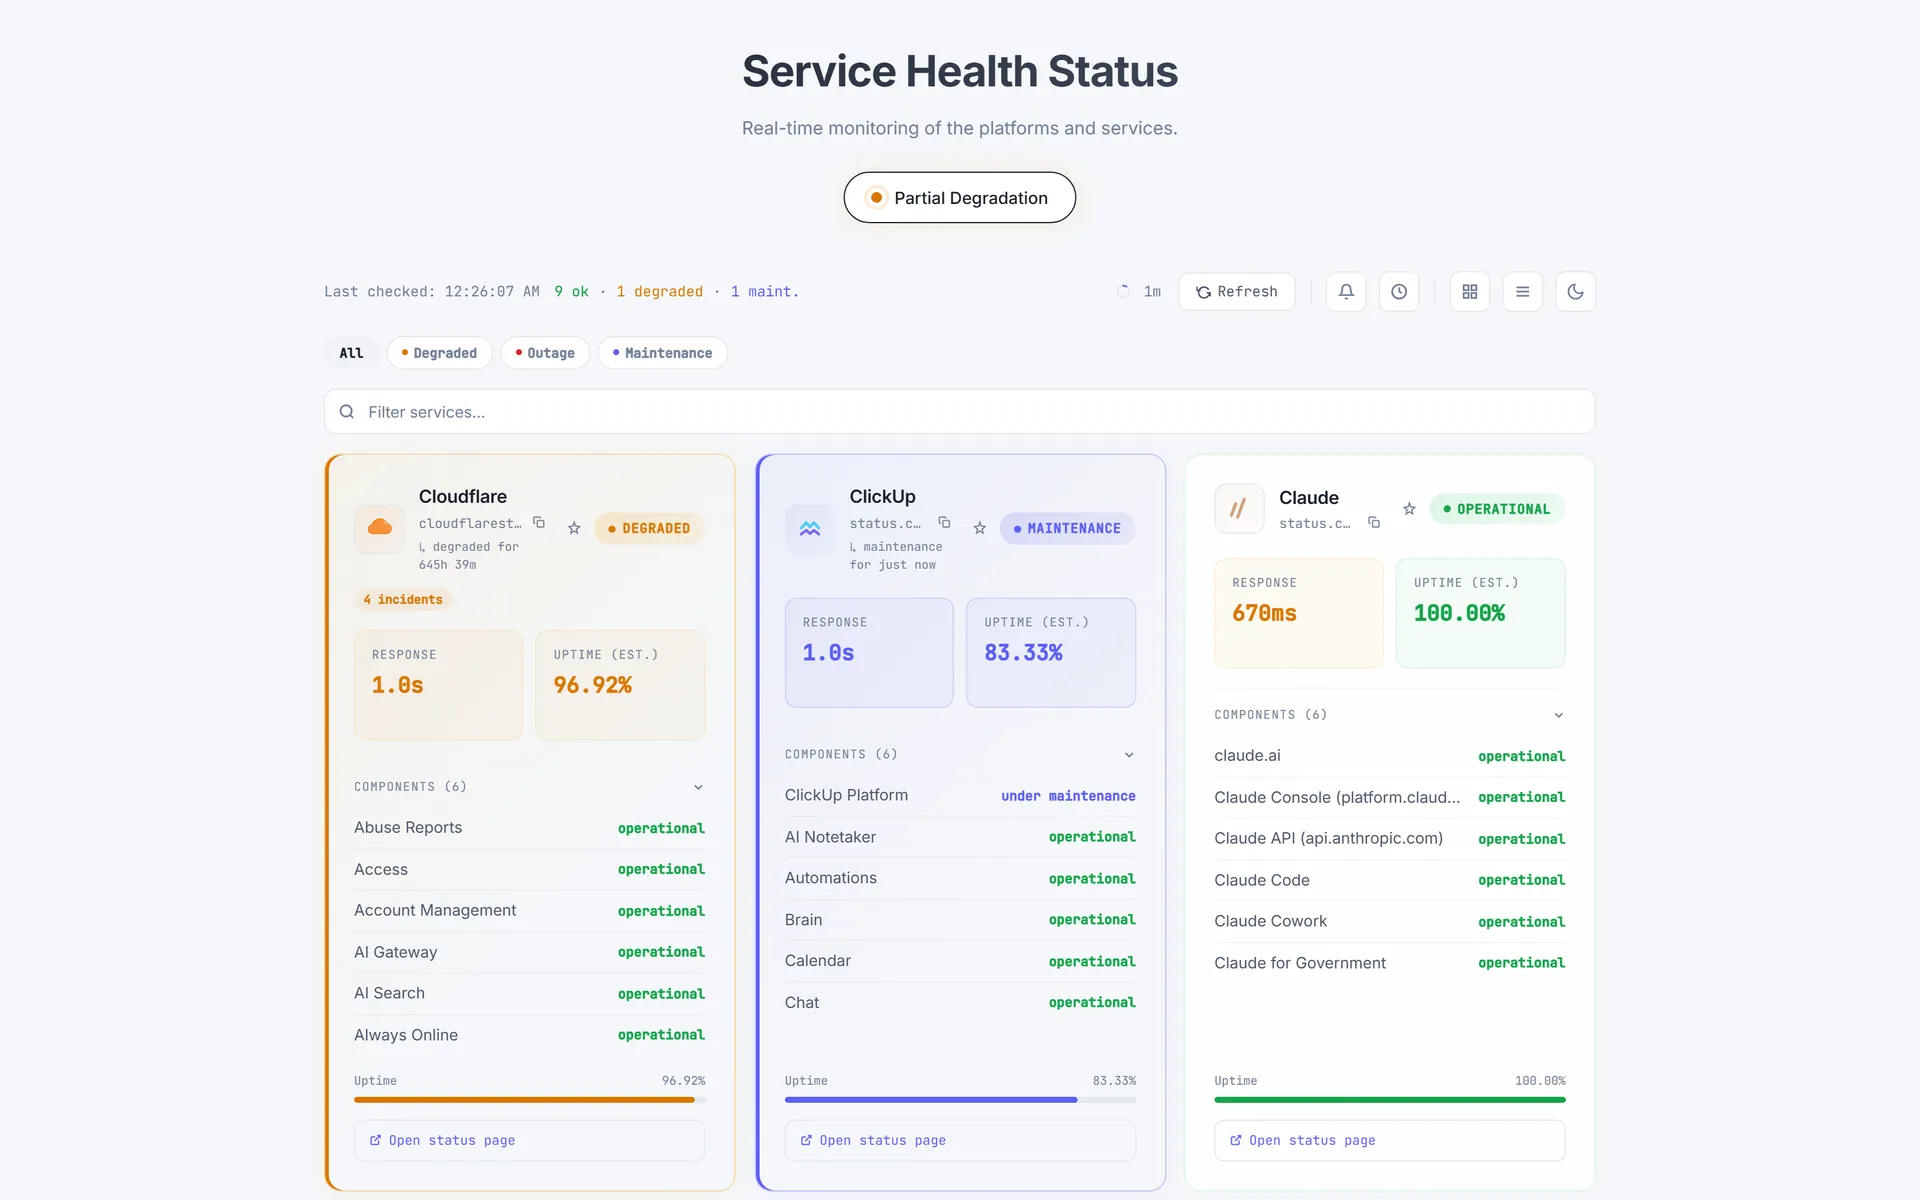1920x1200 pixels.
Task: Open Claude status page link
Action: click(1390, 1141)
